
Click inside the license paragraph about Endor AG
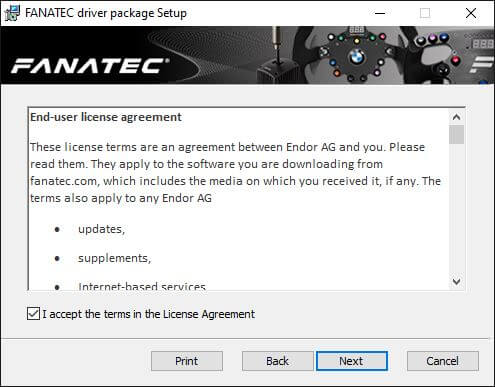click(x=235, y=172)
